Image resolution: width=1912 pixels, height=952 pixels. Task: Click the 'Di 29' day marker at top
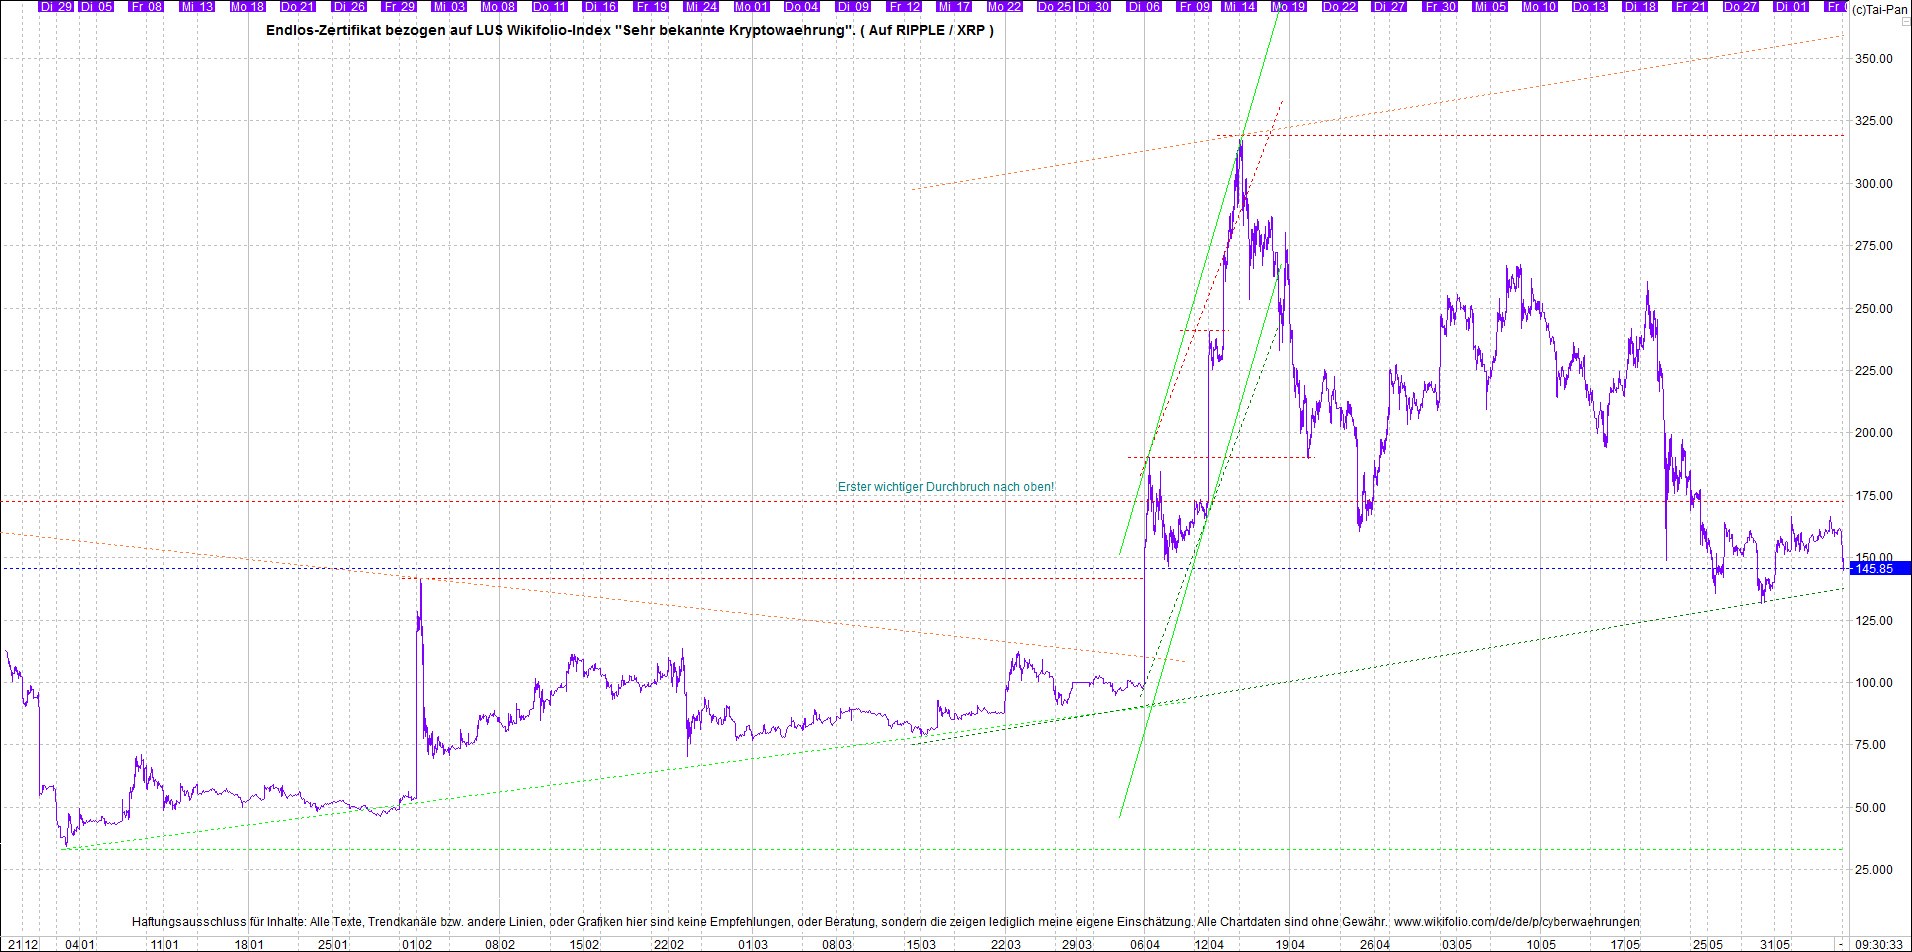click(55, 6)
